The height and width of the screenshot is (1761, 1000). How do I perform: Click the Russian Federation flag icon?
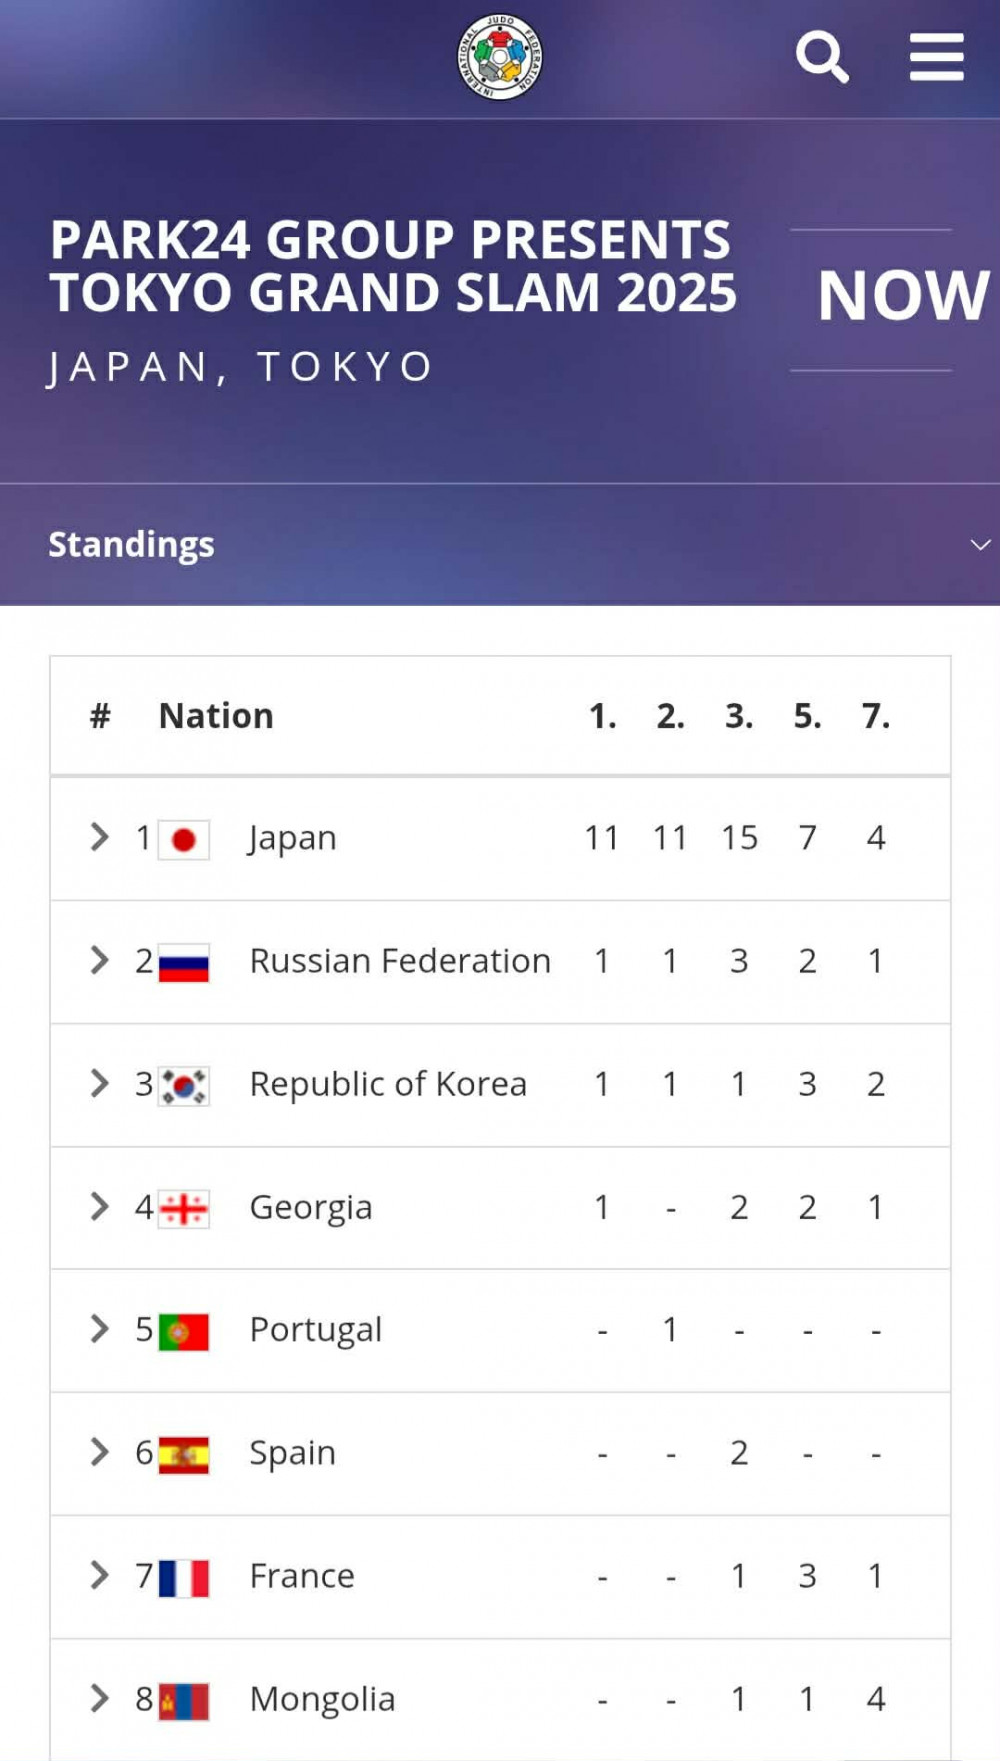click(184, 962)
